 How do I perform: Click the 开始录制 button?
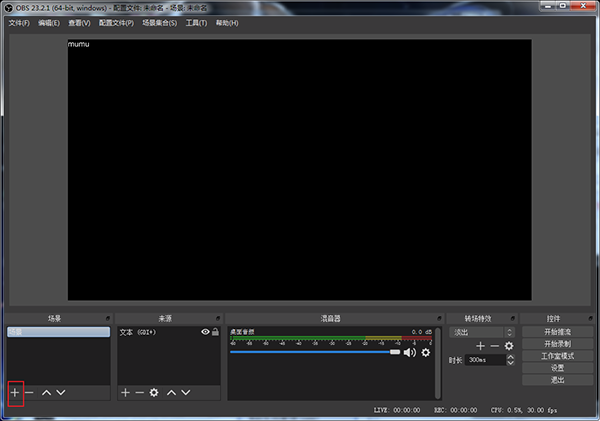[x=557, y=343]
